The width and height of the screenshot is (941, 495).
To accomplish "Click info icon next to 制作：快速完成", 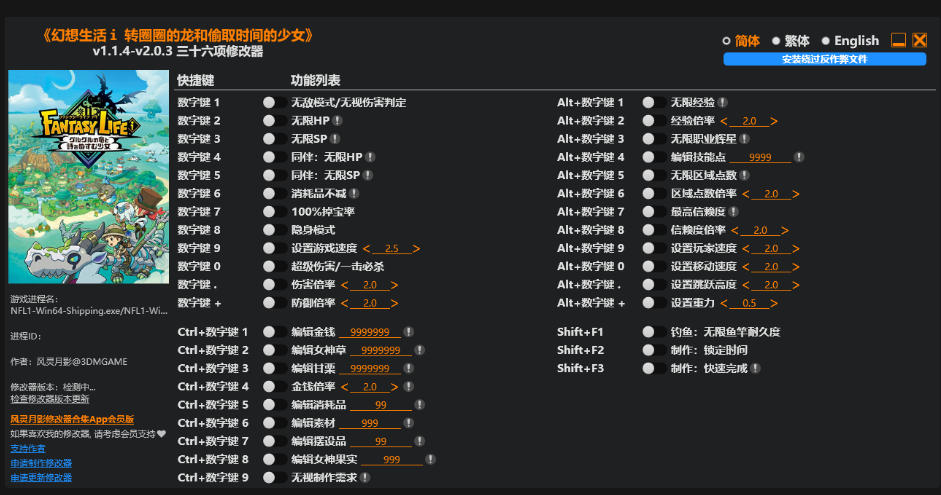I will click(x=756, y=368).
